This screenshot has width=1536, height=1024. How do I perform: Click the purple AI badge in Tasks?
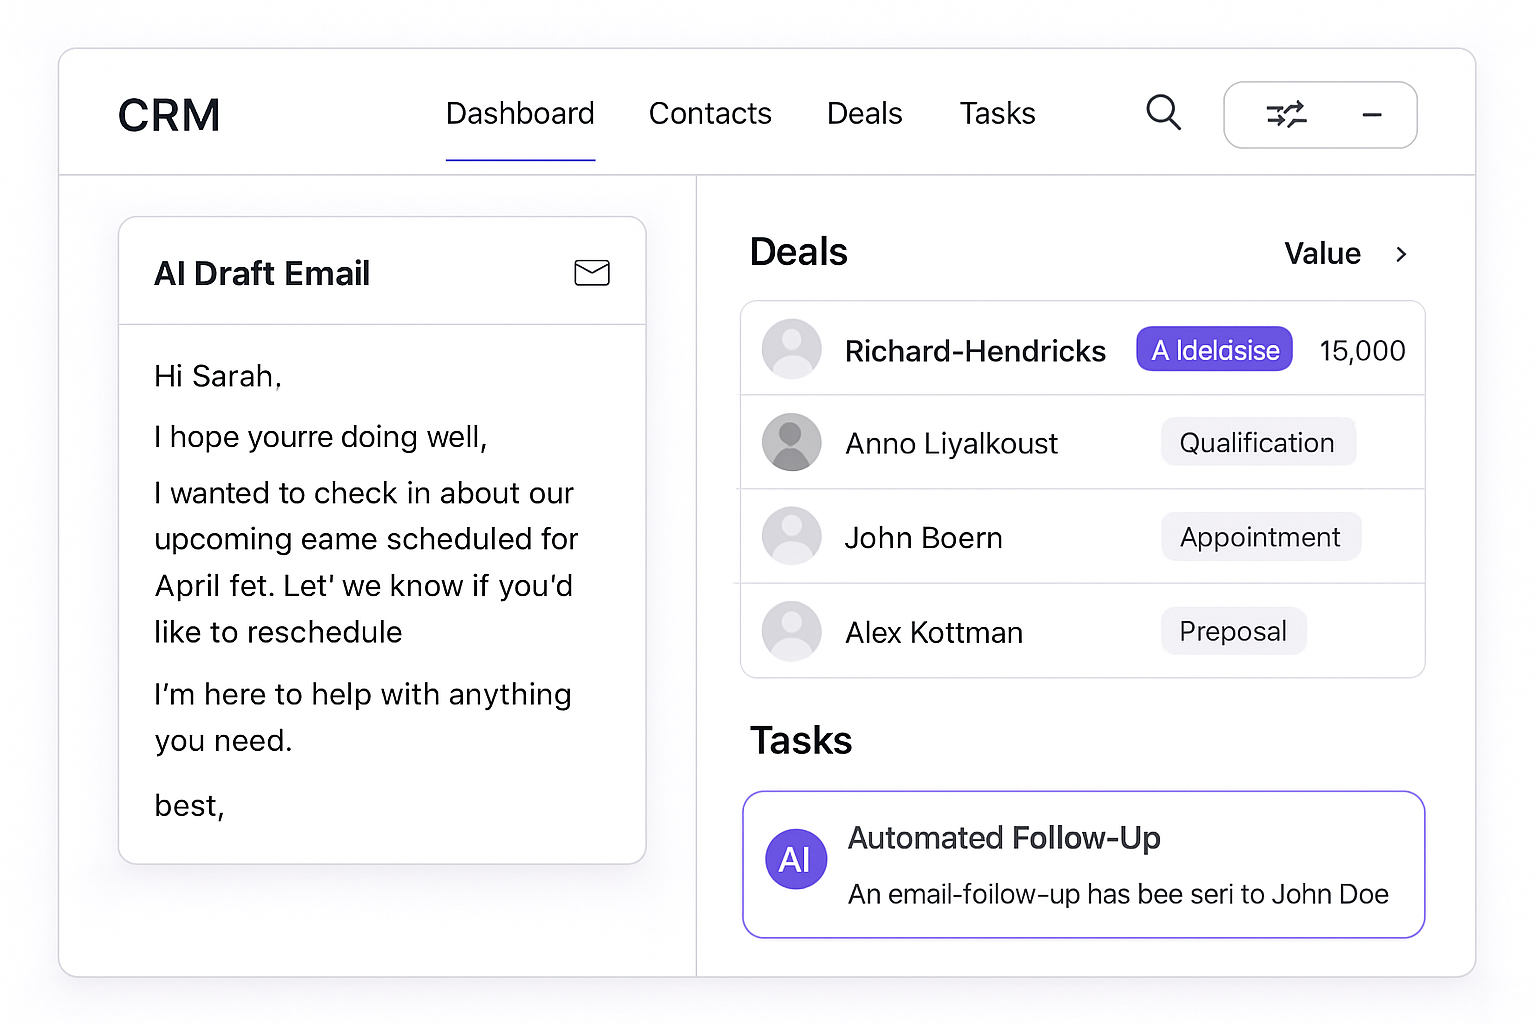[x=796, y=859]
